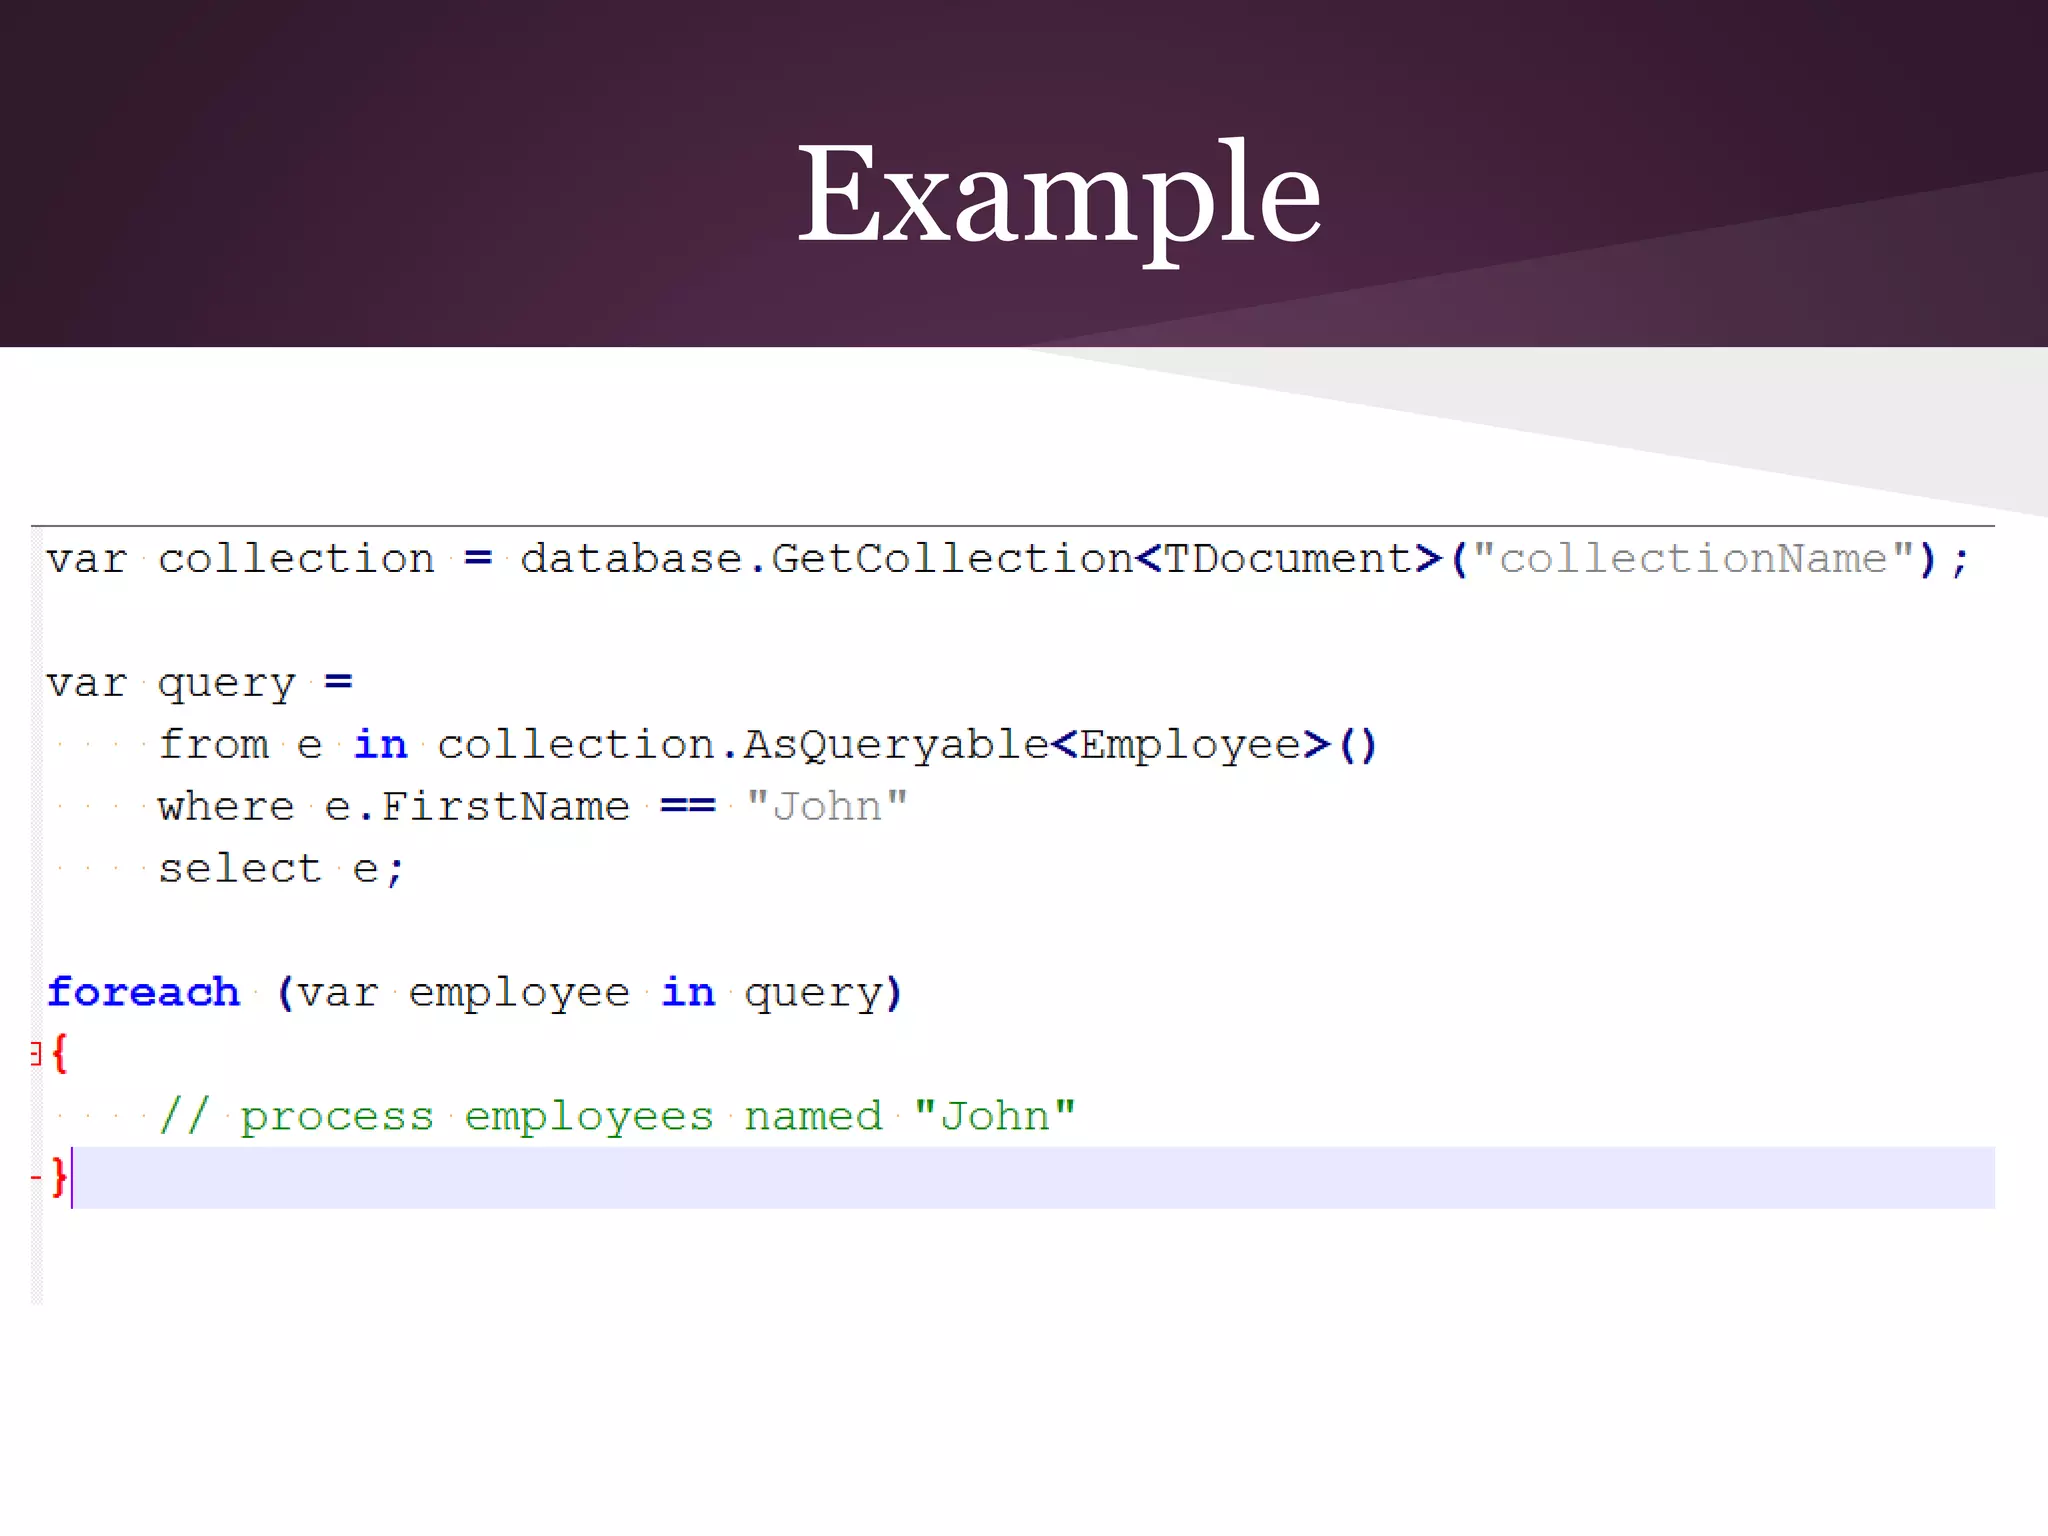Click the "Employee" generic type
The height and width of the screenshot is (1536, 2048).
(x=1189, y=746)
